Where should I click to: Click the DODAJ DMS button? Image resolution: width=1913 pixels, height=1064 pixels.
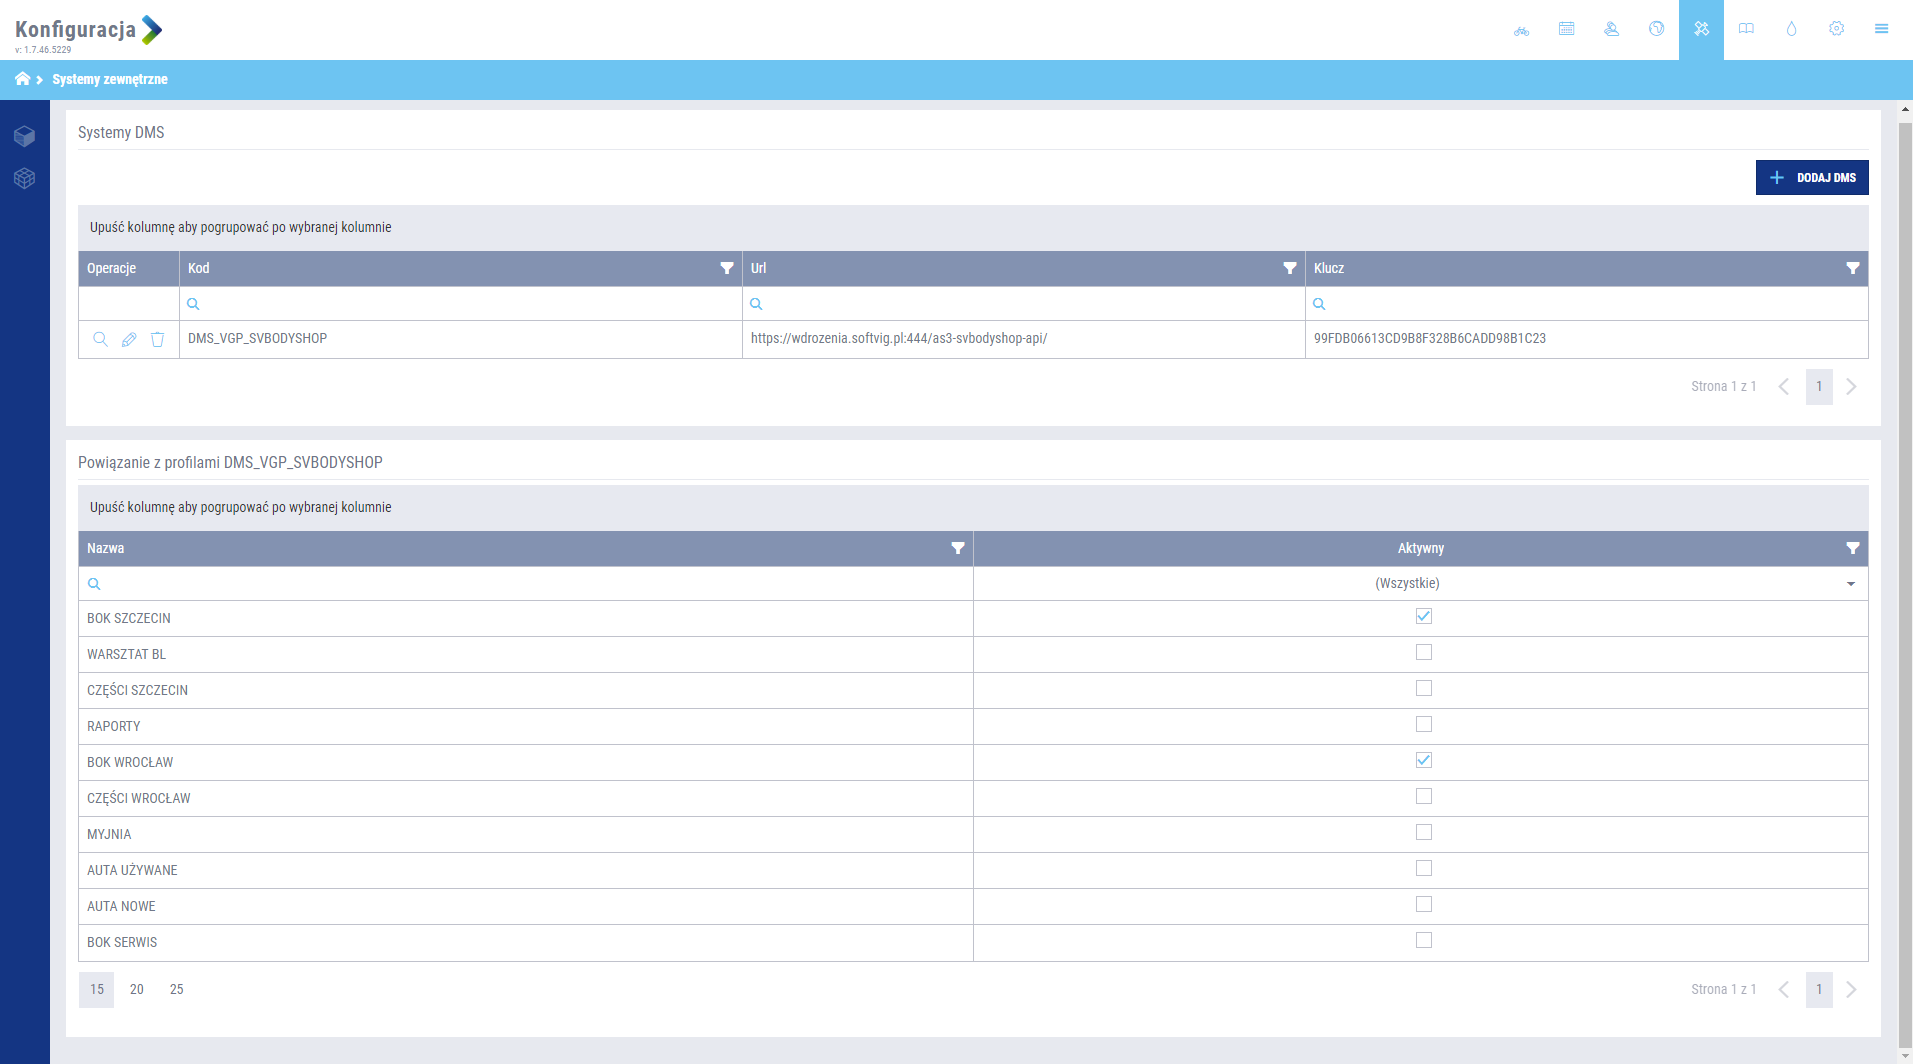point(1811,178)
